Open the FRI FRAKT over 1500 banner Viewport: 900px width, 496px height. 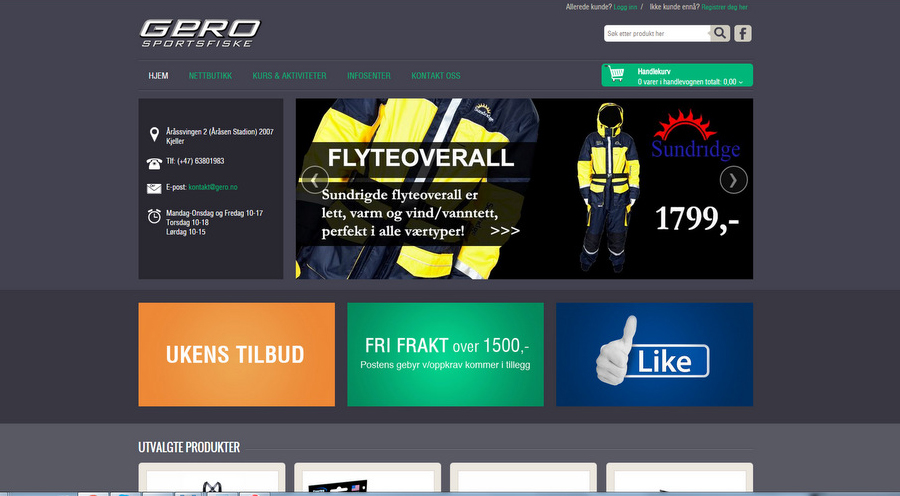[445, 354]
